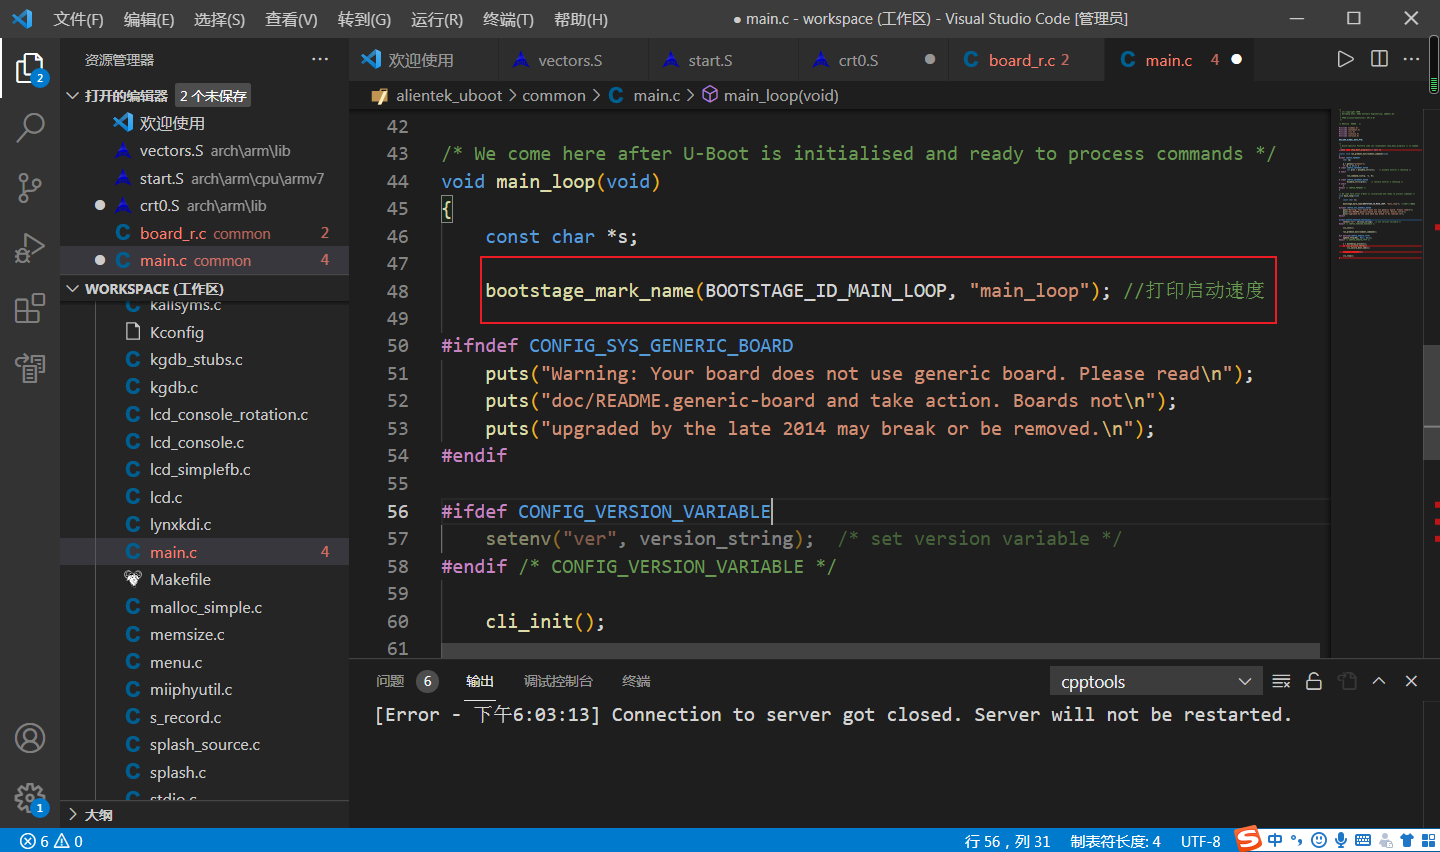Toggle output scroll lock icon
This screenshot has width=1440, height=852.
pos(1314,681)
